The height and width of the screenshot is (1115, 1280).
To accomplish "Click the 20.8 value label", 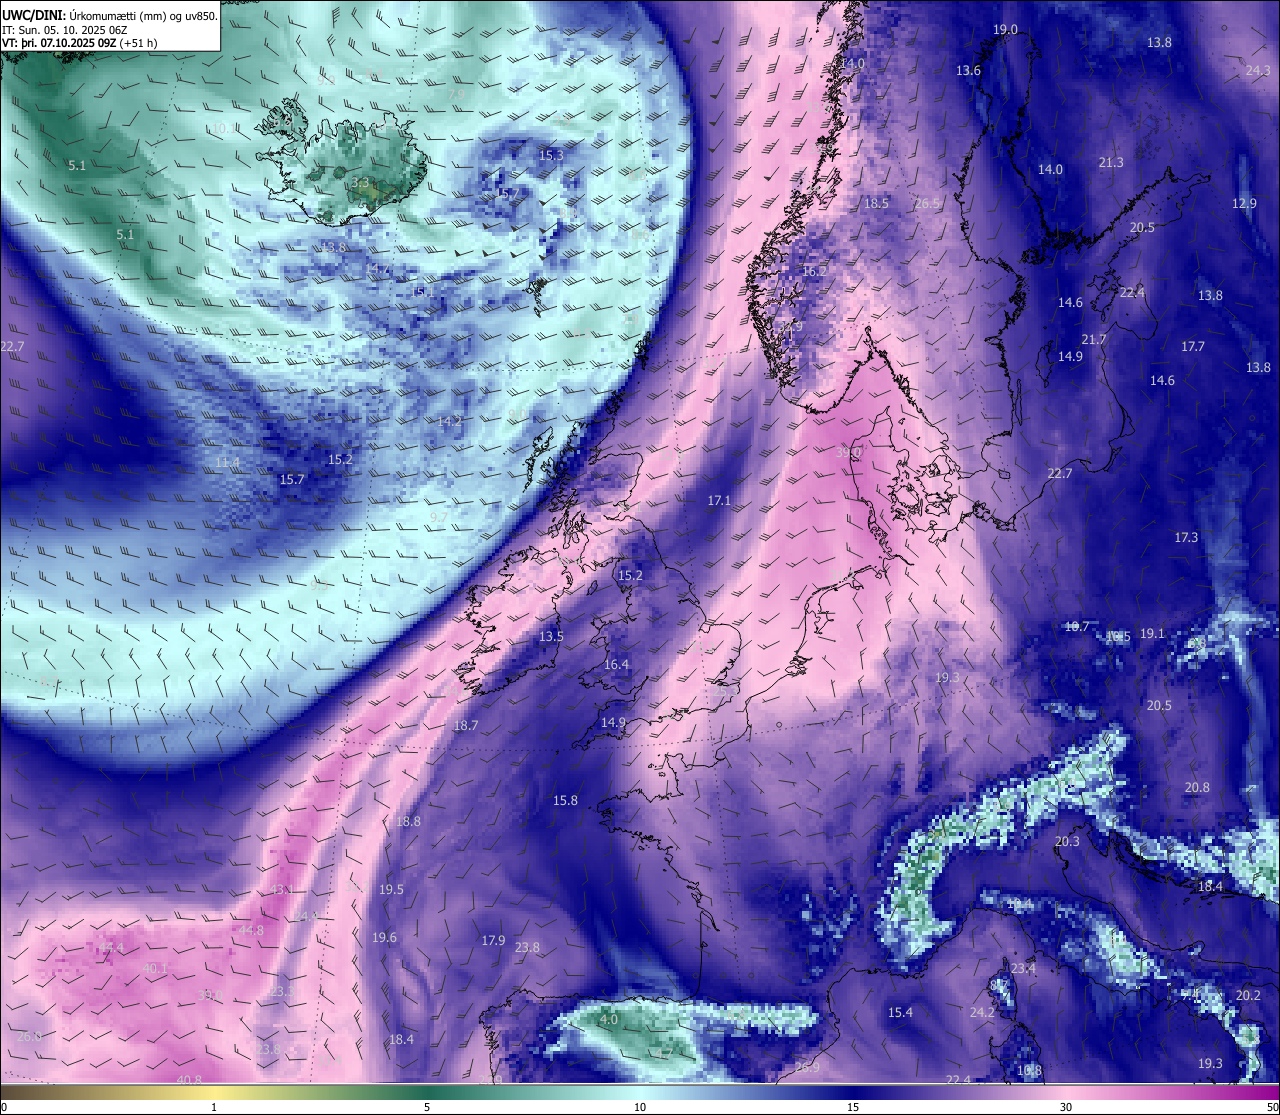I will tap(1197, 787).
